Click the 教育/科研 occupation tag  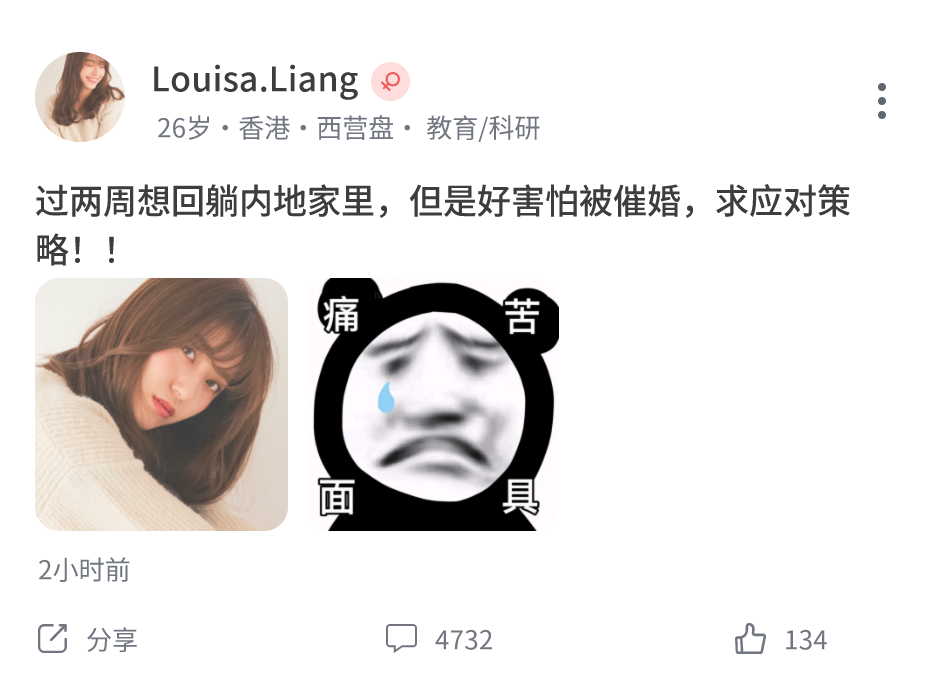click(x=483, y=128)
